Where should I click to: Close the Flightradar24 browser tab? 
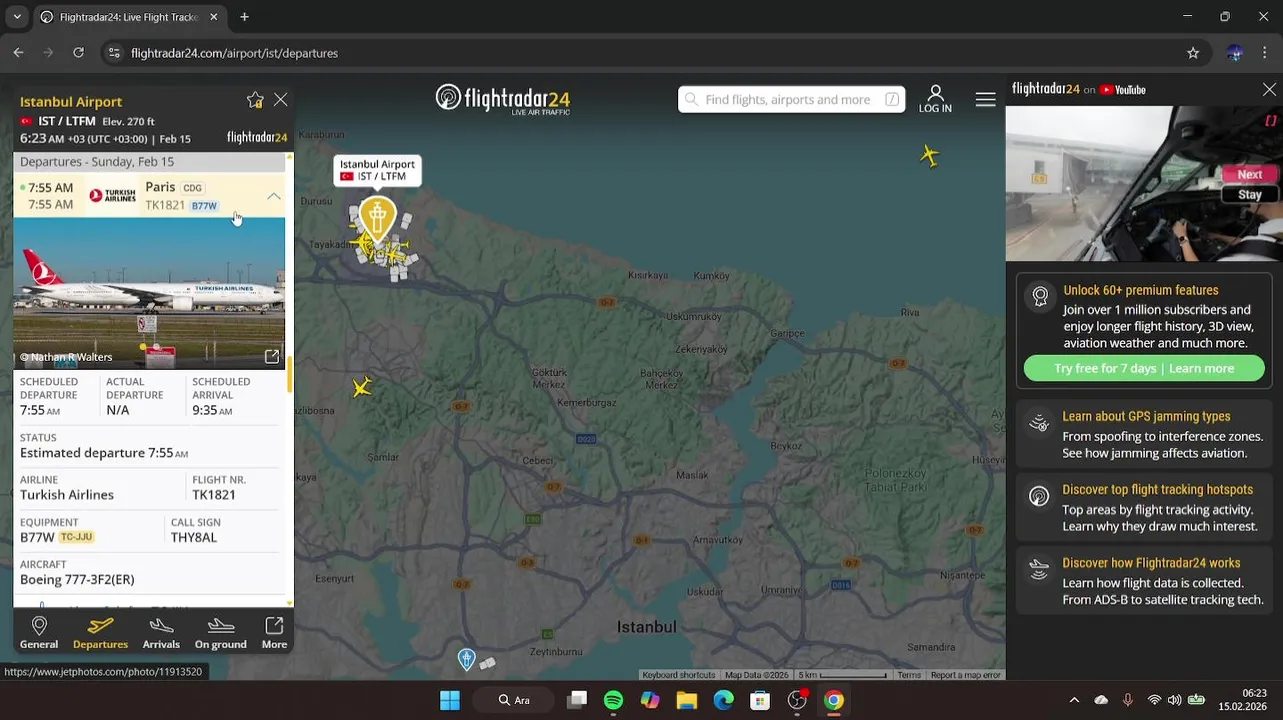click(214, 17)
